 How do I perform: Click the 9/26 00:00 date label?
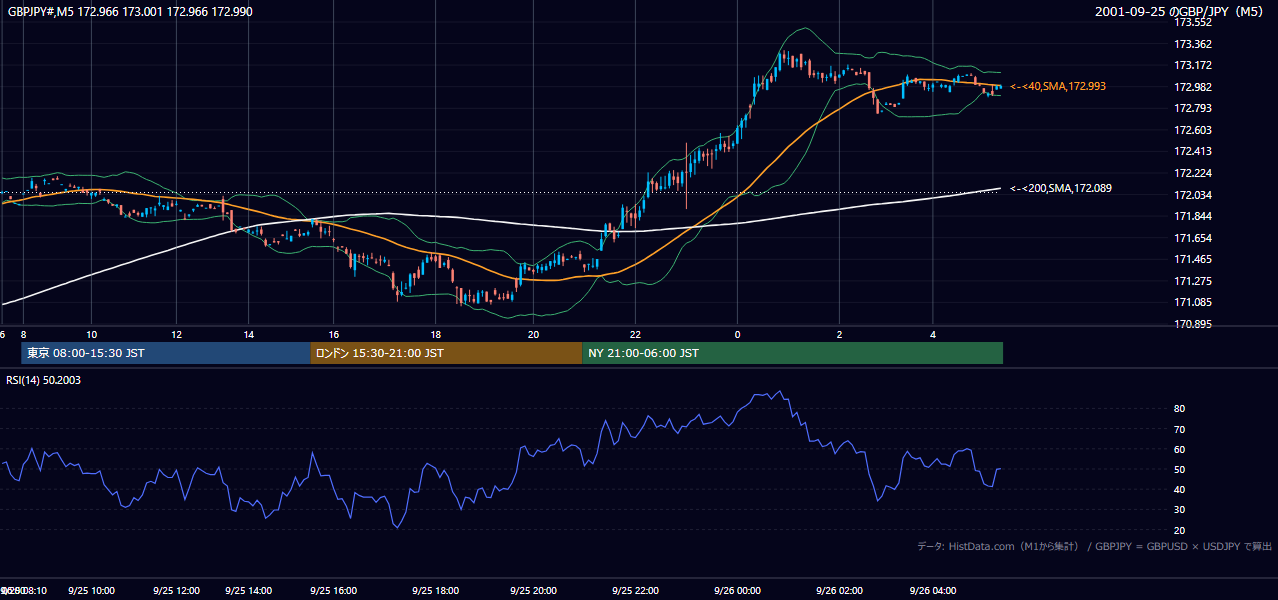pos(737,591)
